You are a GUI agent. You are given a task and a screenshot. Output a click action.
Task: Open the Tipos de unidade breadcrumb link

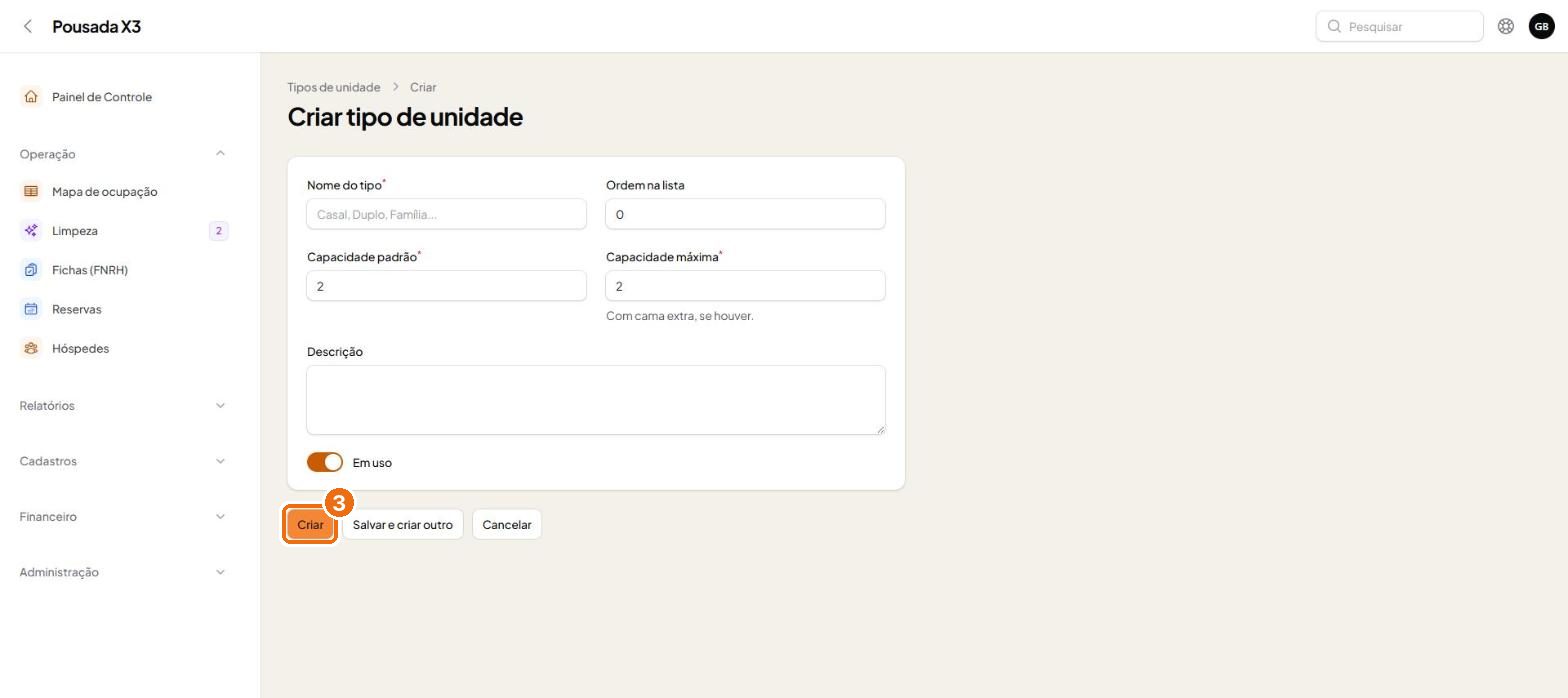coord(334,87)
